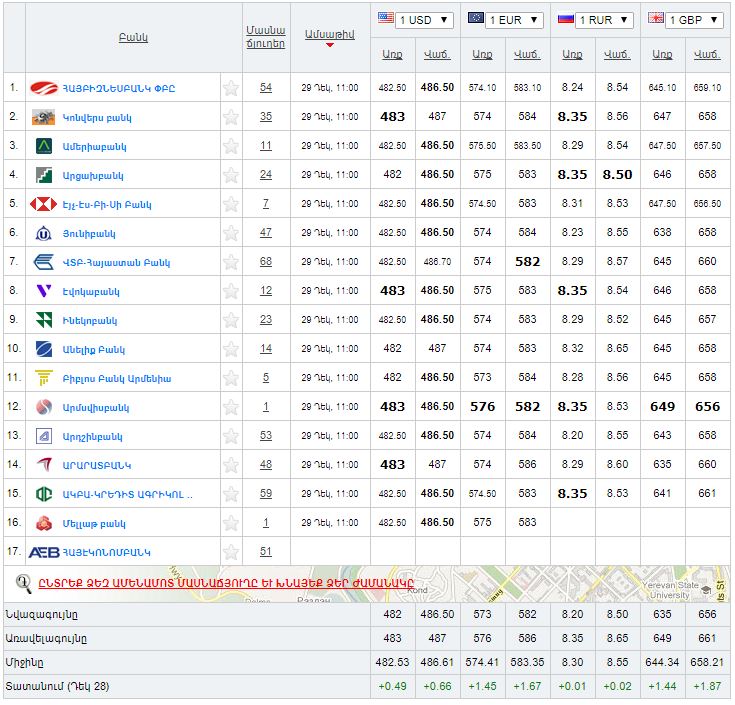Click the Յունիբանկ logo icon
The image size is (735, 705).
[44, 233]
